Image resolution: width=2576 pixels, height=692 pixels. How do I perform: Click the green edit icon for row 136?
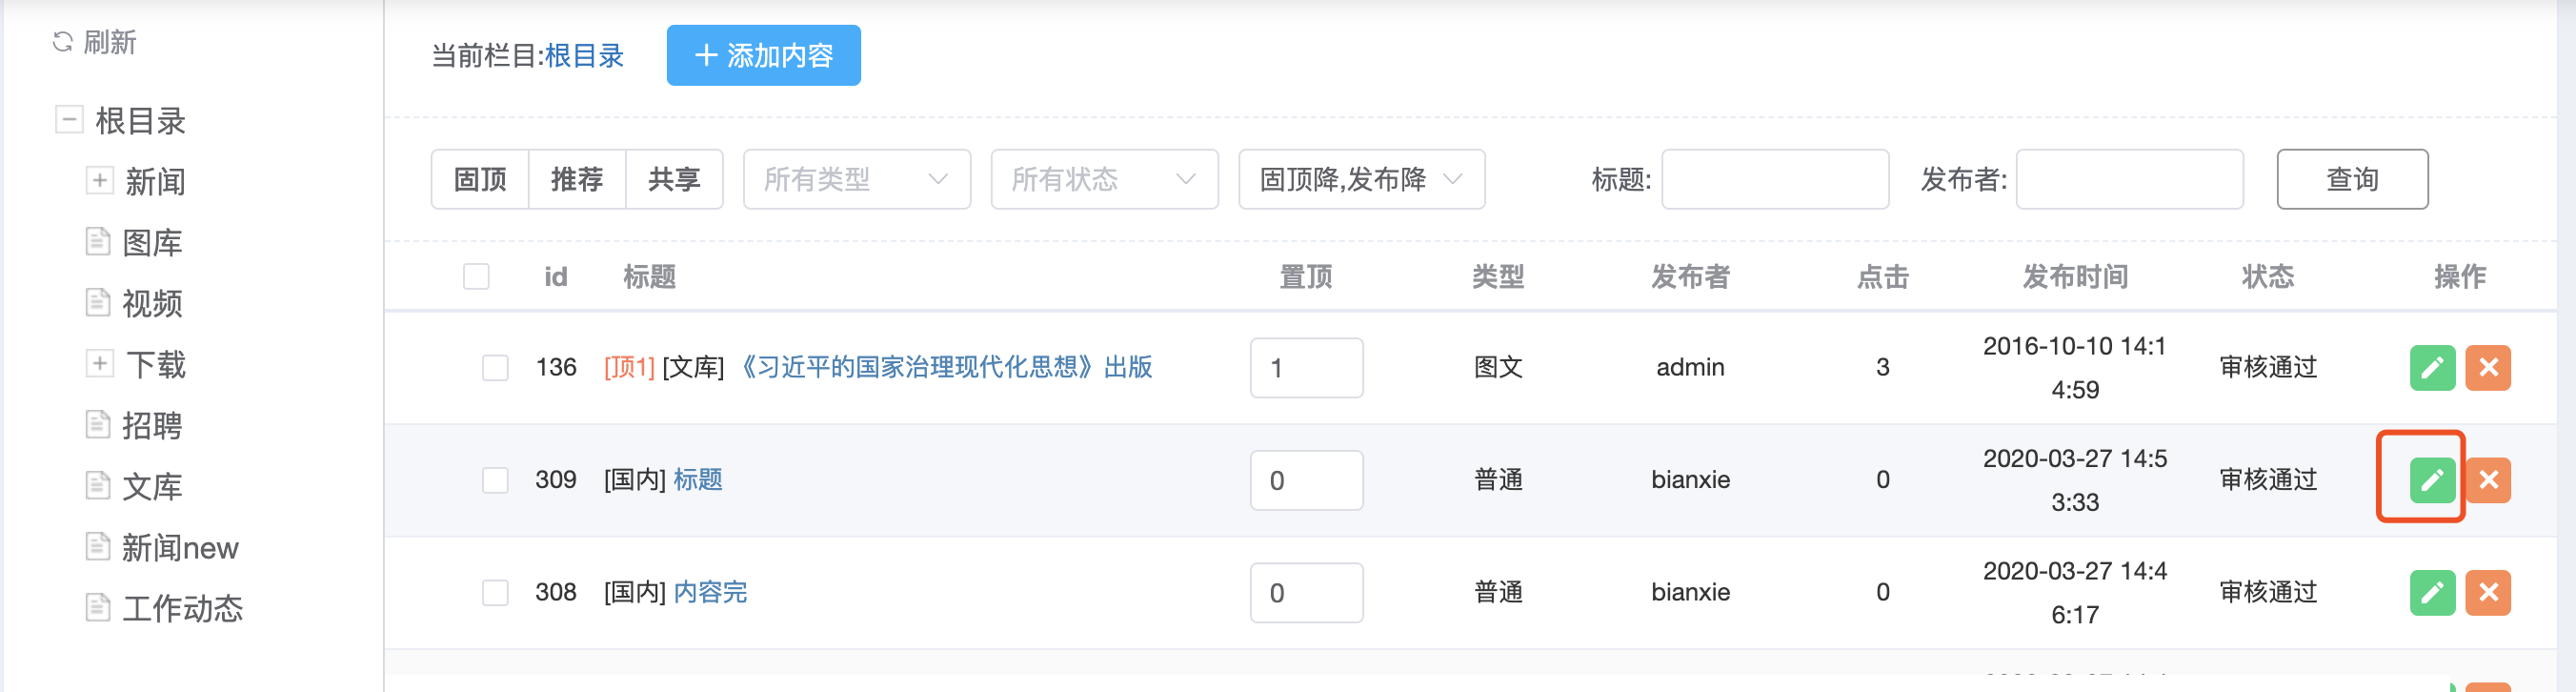pos(2432,368)
